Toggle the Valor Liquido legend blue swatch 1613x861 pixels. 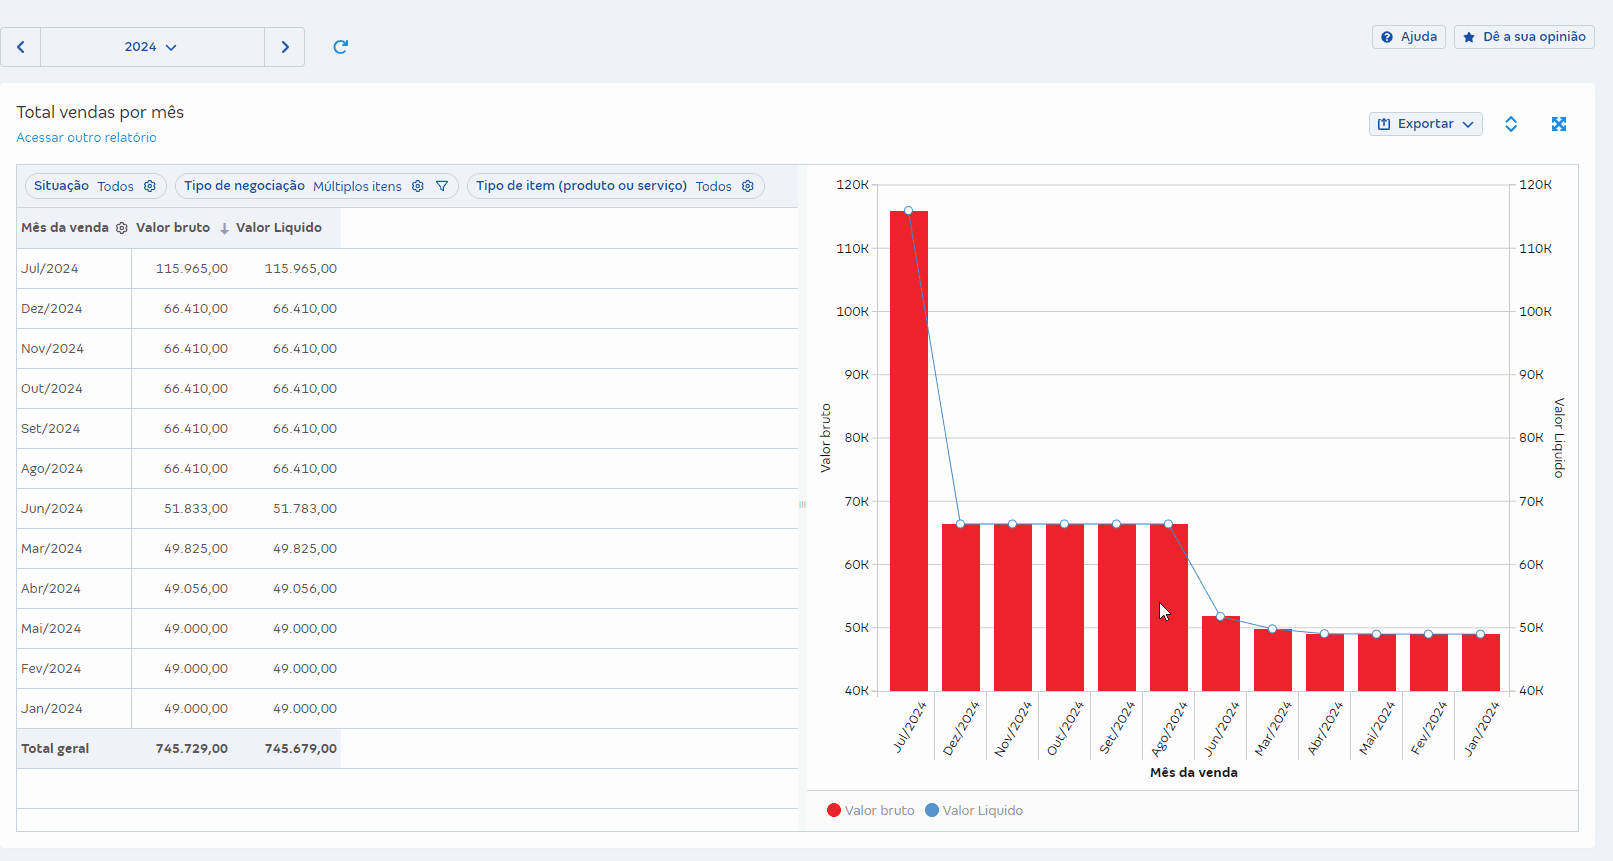click(932, 811)
